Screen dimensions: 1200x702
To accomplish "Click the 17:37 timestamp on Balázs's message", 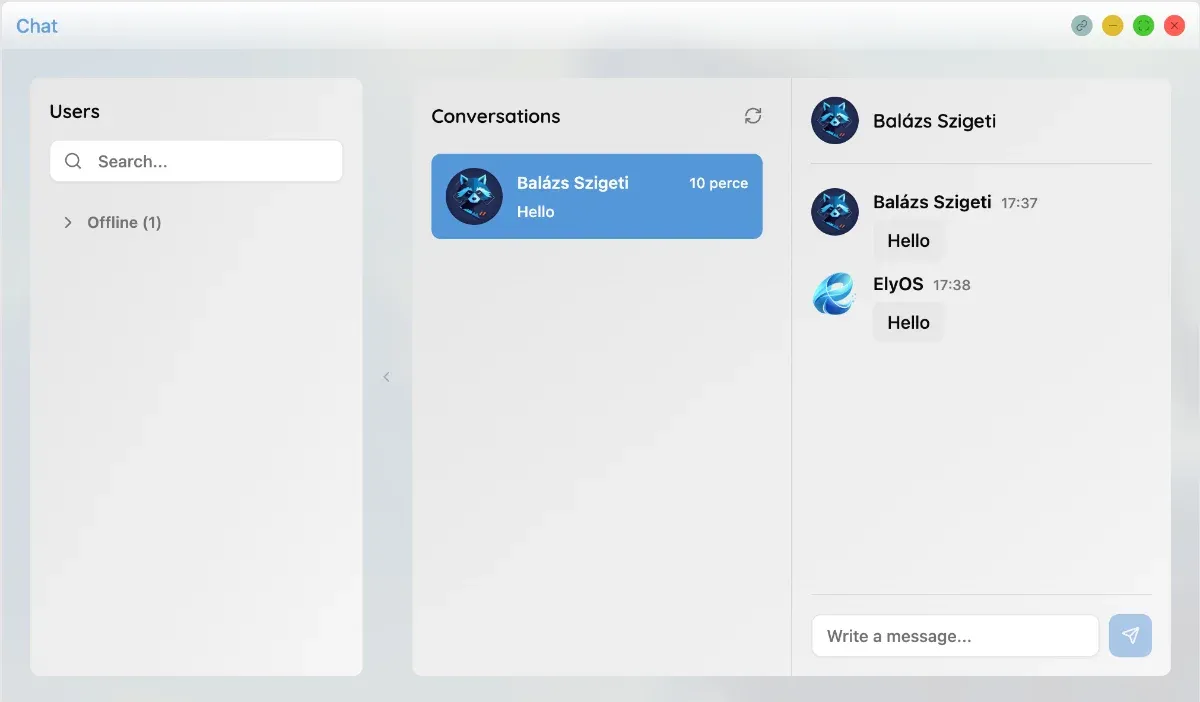I will point(1019,202).
